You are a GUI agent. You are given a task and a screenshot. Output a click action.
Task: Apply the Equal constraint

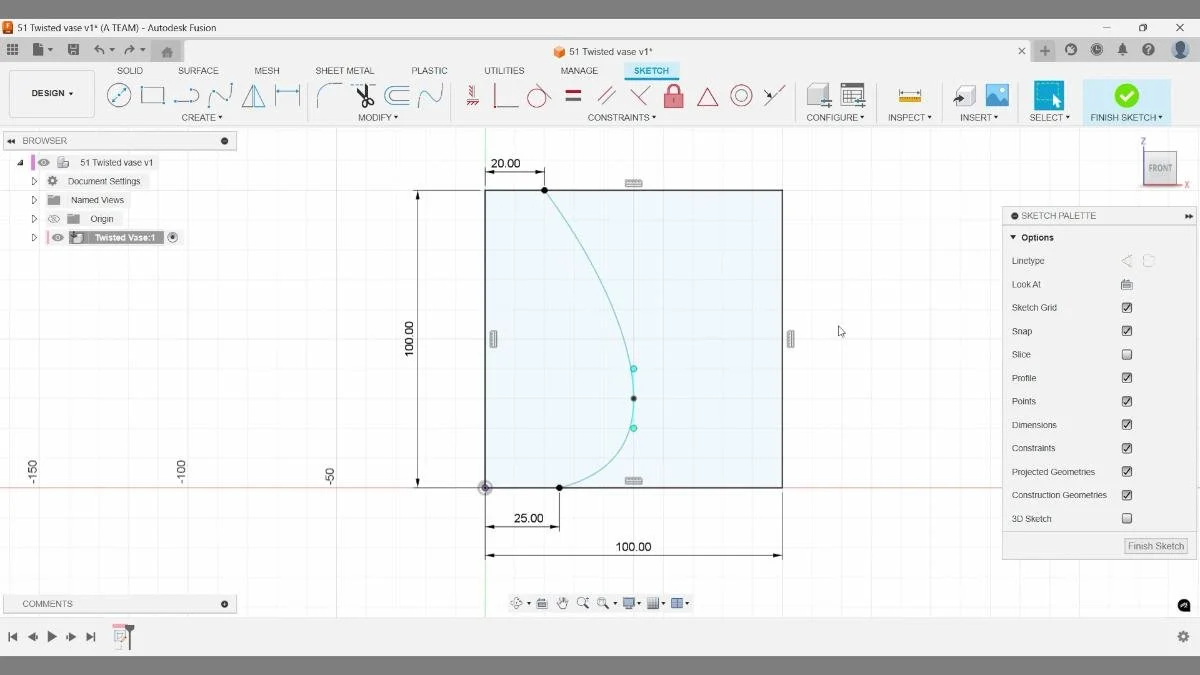click(573, 96)
